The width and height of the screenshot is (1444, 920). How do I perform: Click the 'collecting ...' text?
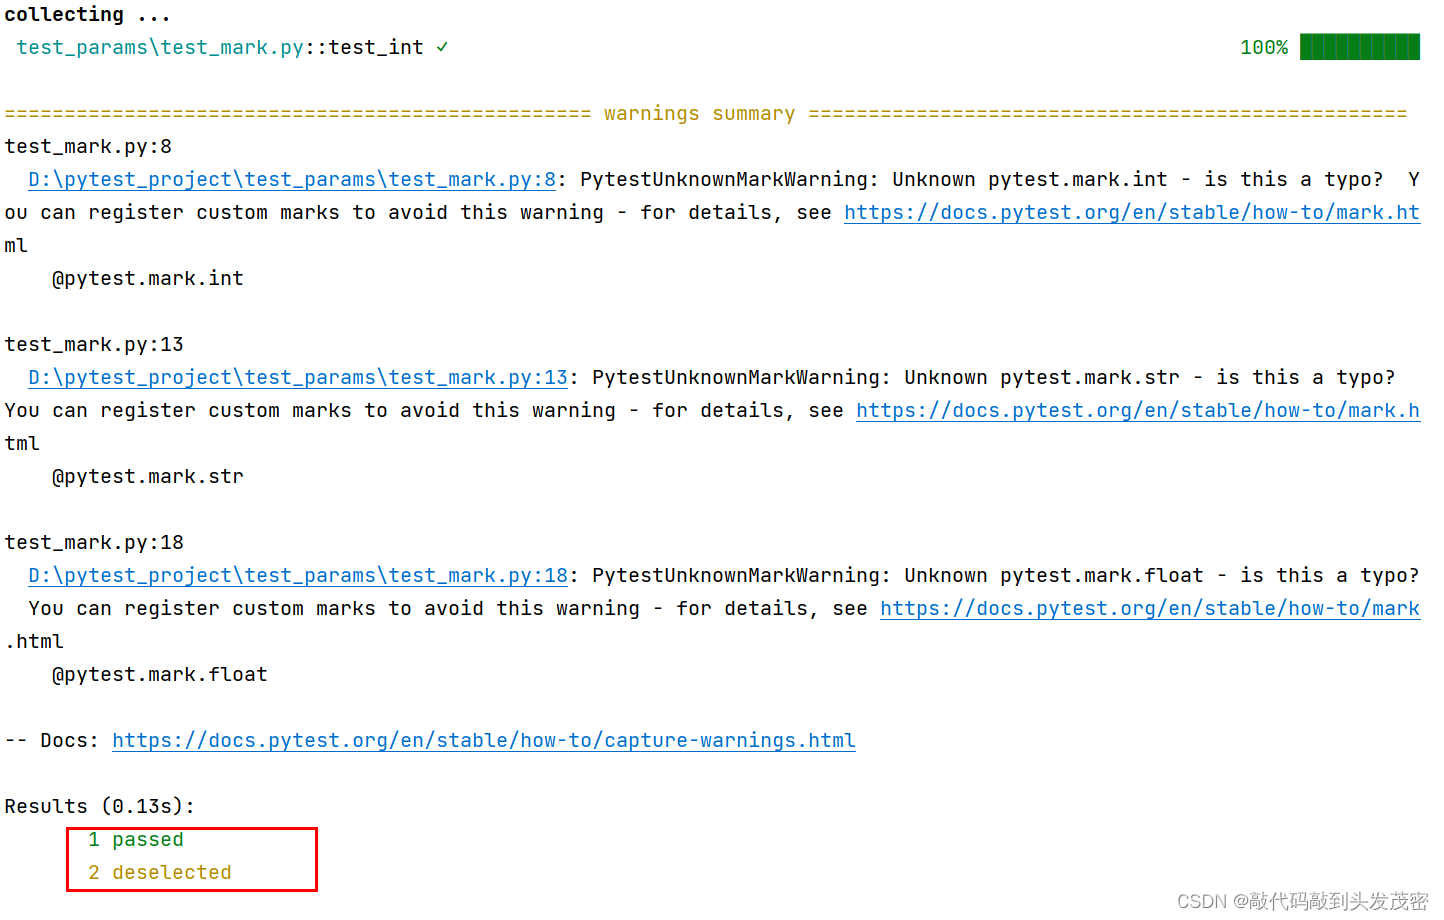click(87, 15)
